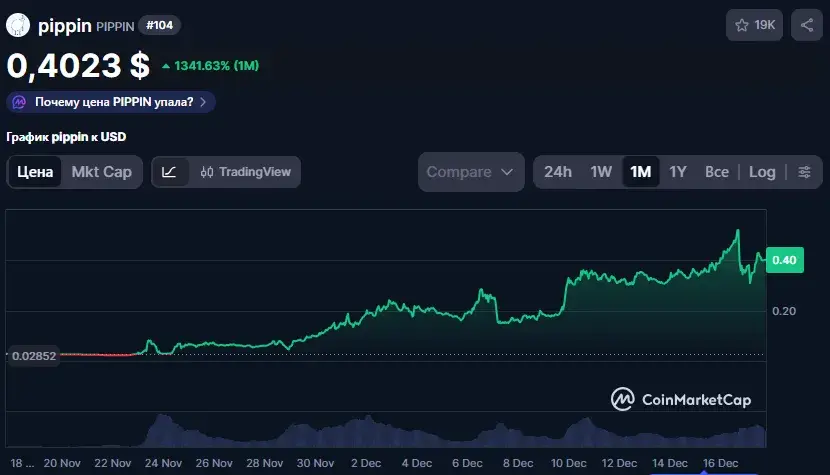This screenshot has width=830, height=475.
Task: Select the Цена tab
Action: click(35, 172)
